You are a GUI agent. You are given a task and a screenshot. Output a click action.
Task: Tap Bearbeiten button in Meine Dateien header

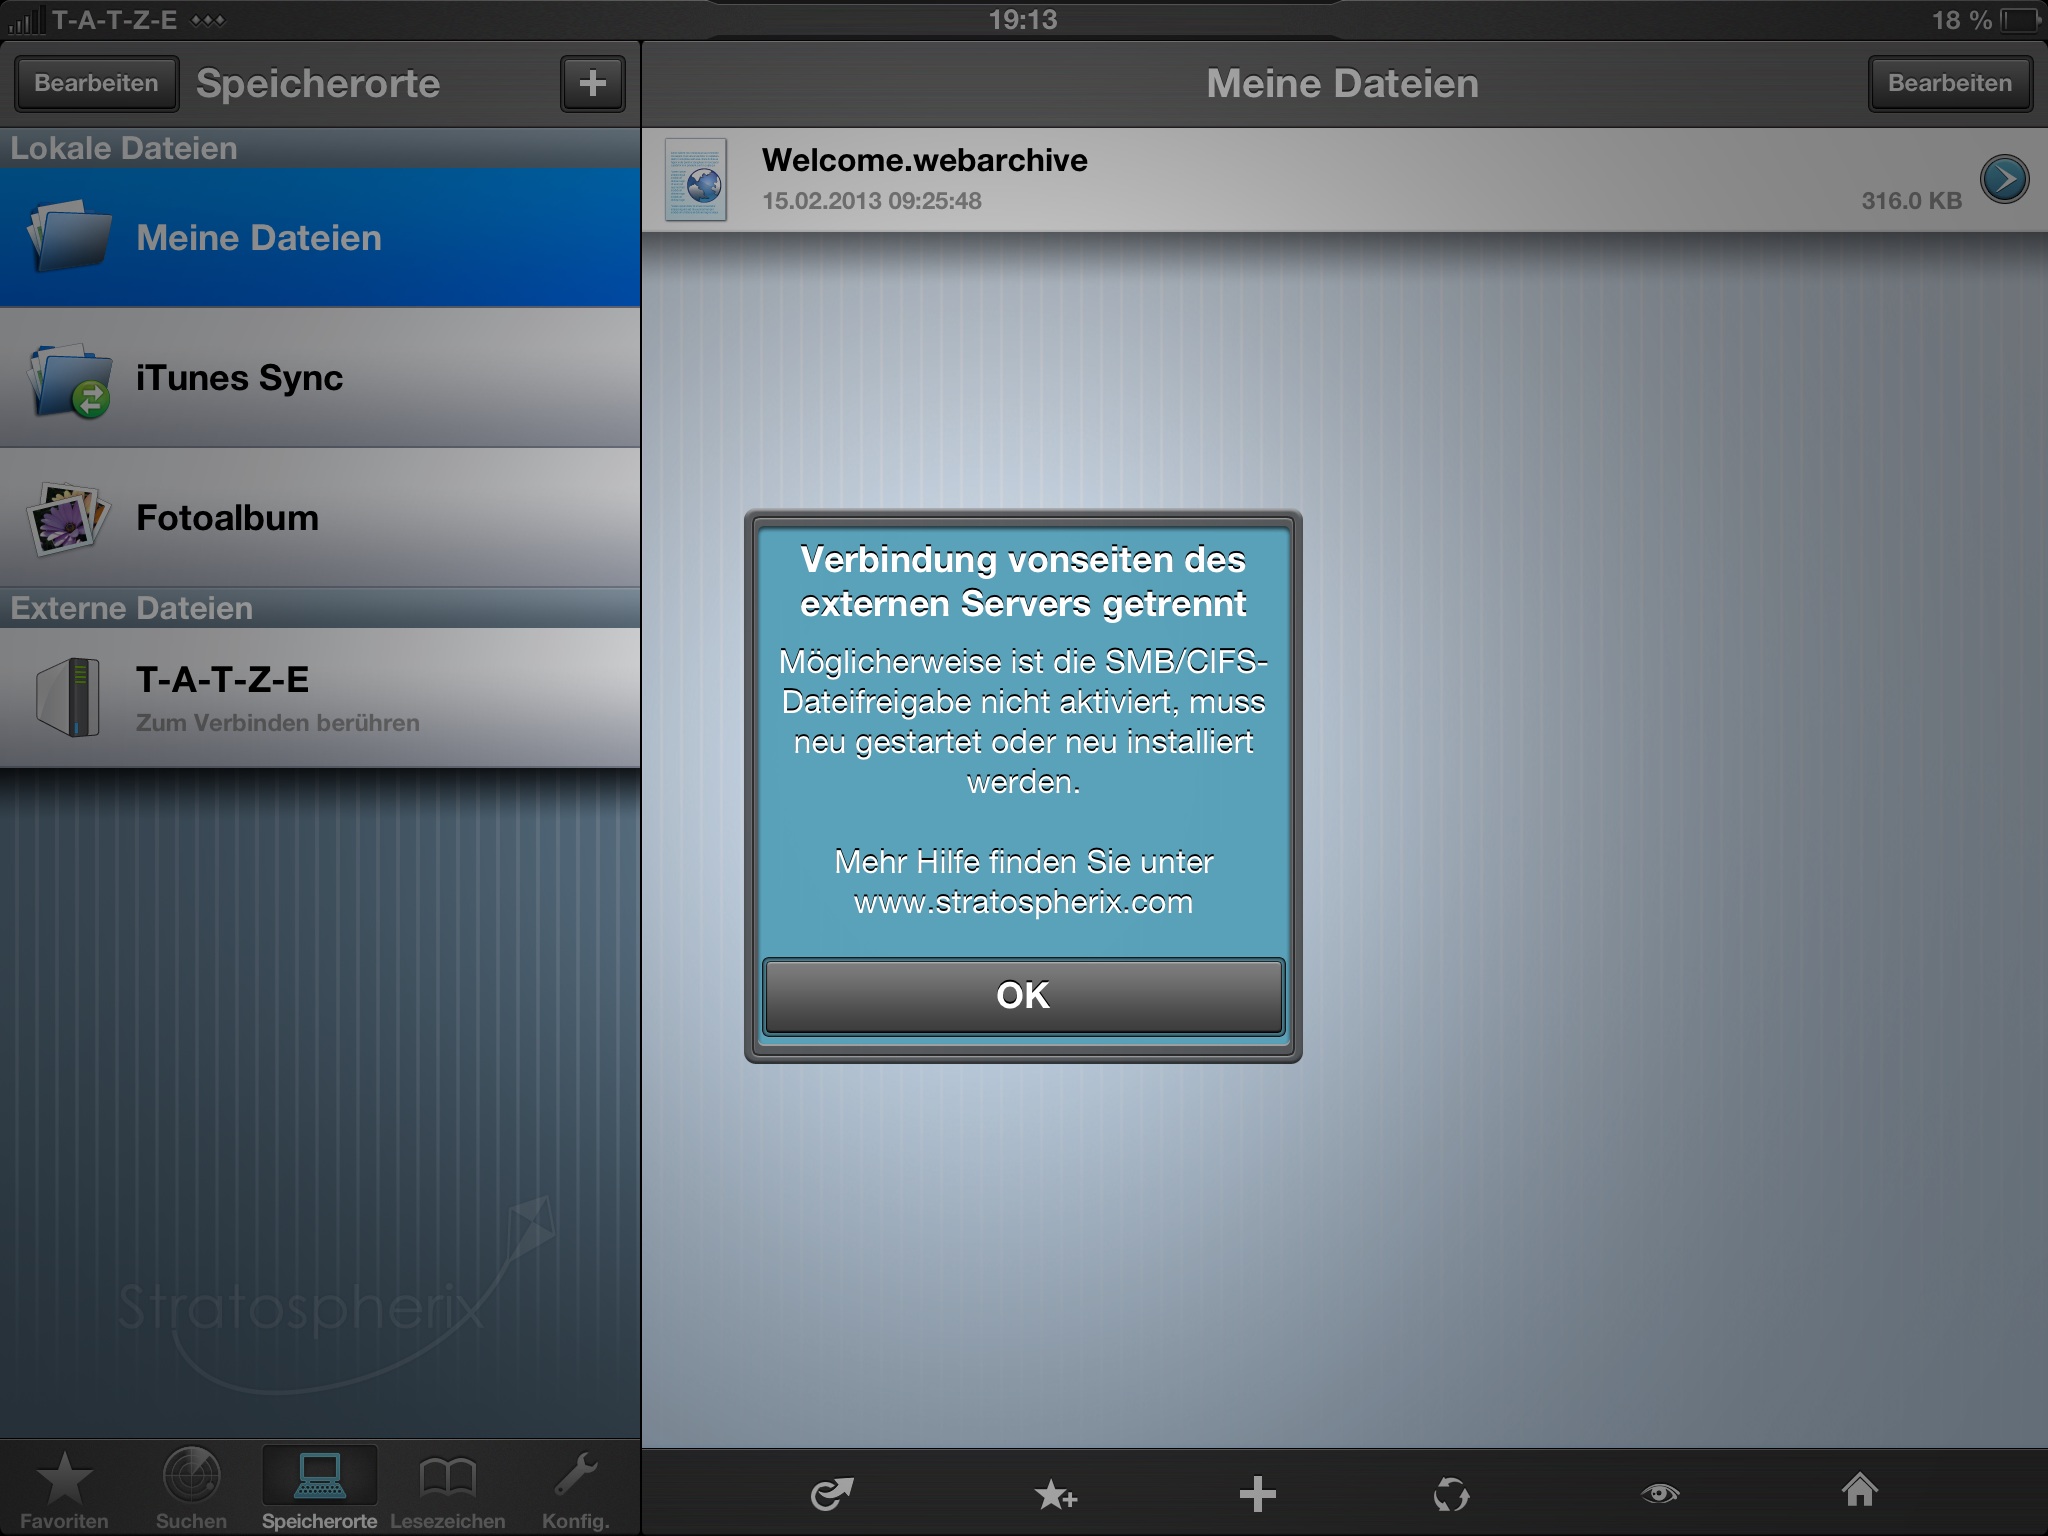pos(1949,83)
